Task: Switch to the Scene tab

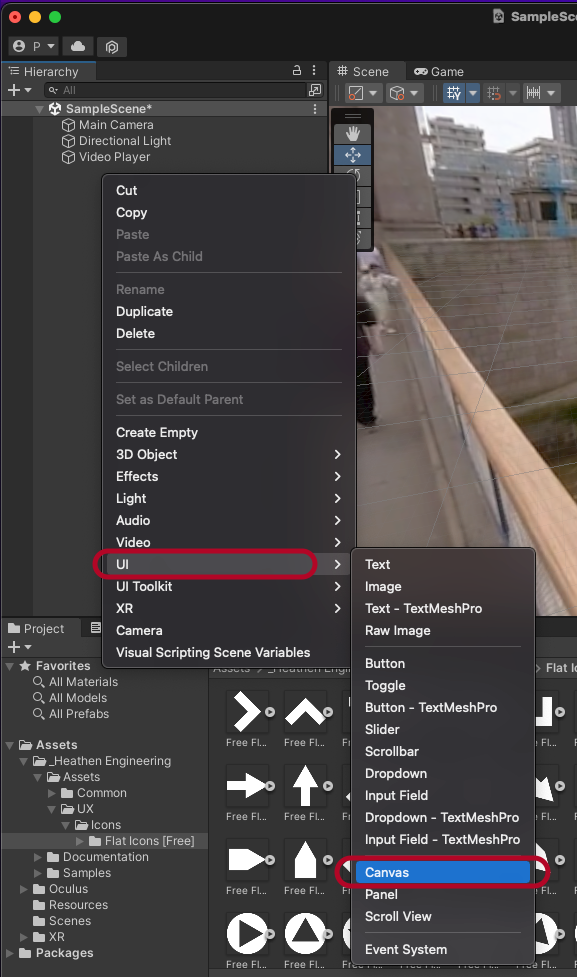Action: click(363, 72)
